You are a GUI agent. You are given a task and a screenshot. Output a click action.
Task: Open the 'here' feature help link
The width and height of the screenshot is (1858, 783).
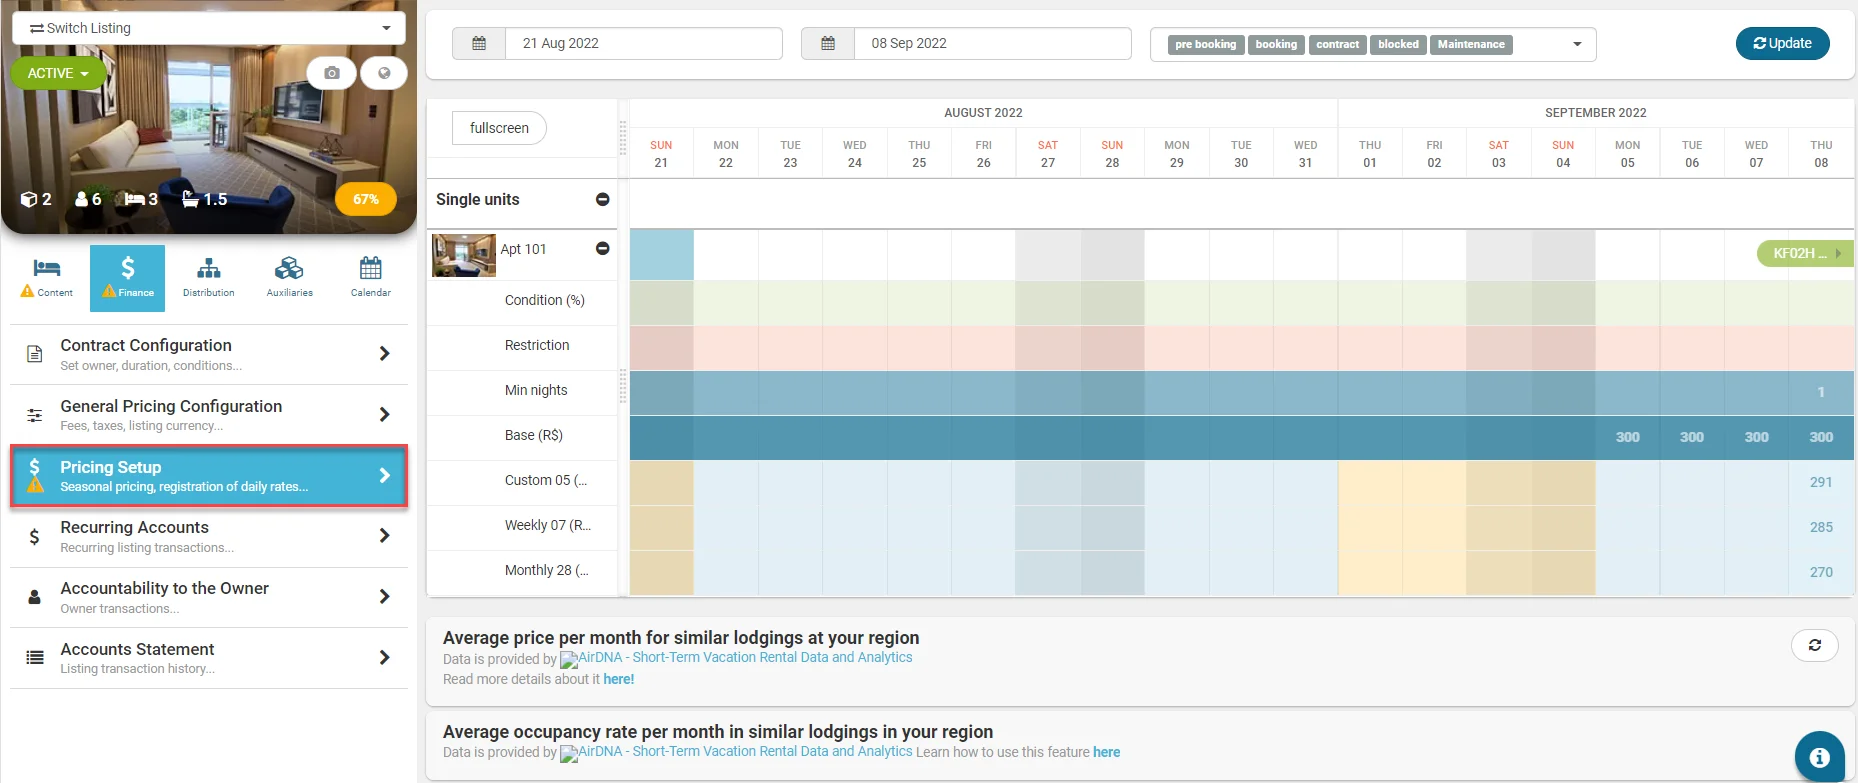1106,752
